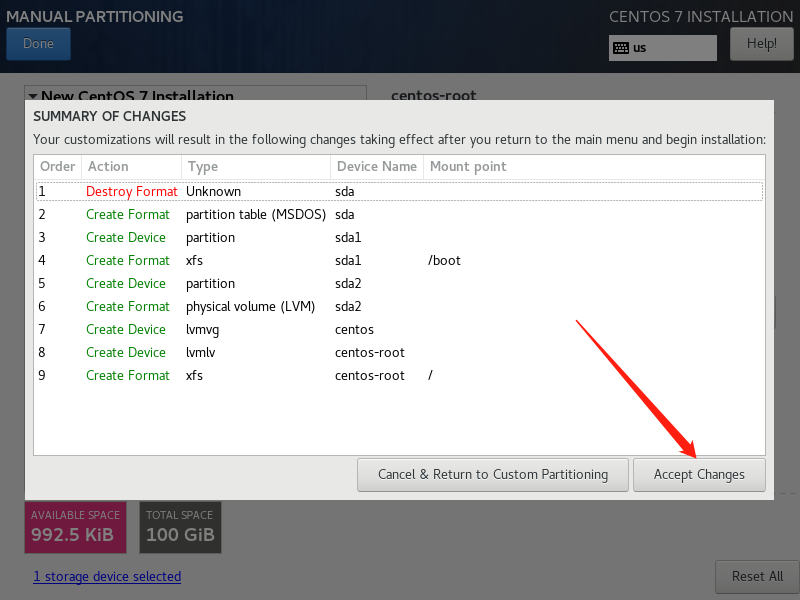Click the Reset All button
Viewport: 800px width, 600px height.
click(757, 577)
